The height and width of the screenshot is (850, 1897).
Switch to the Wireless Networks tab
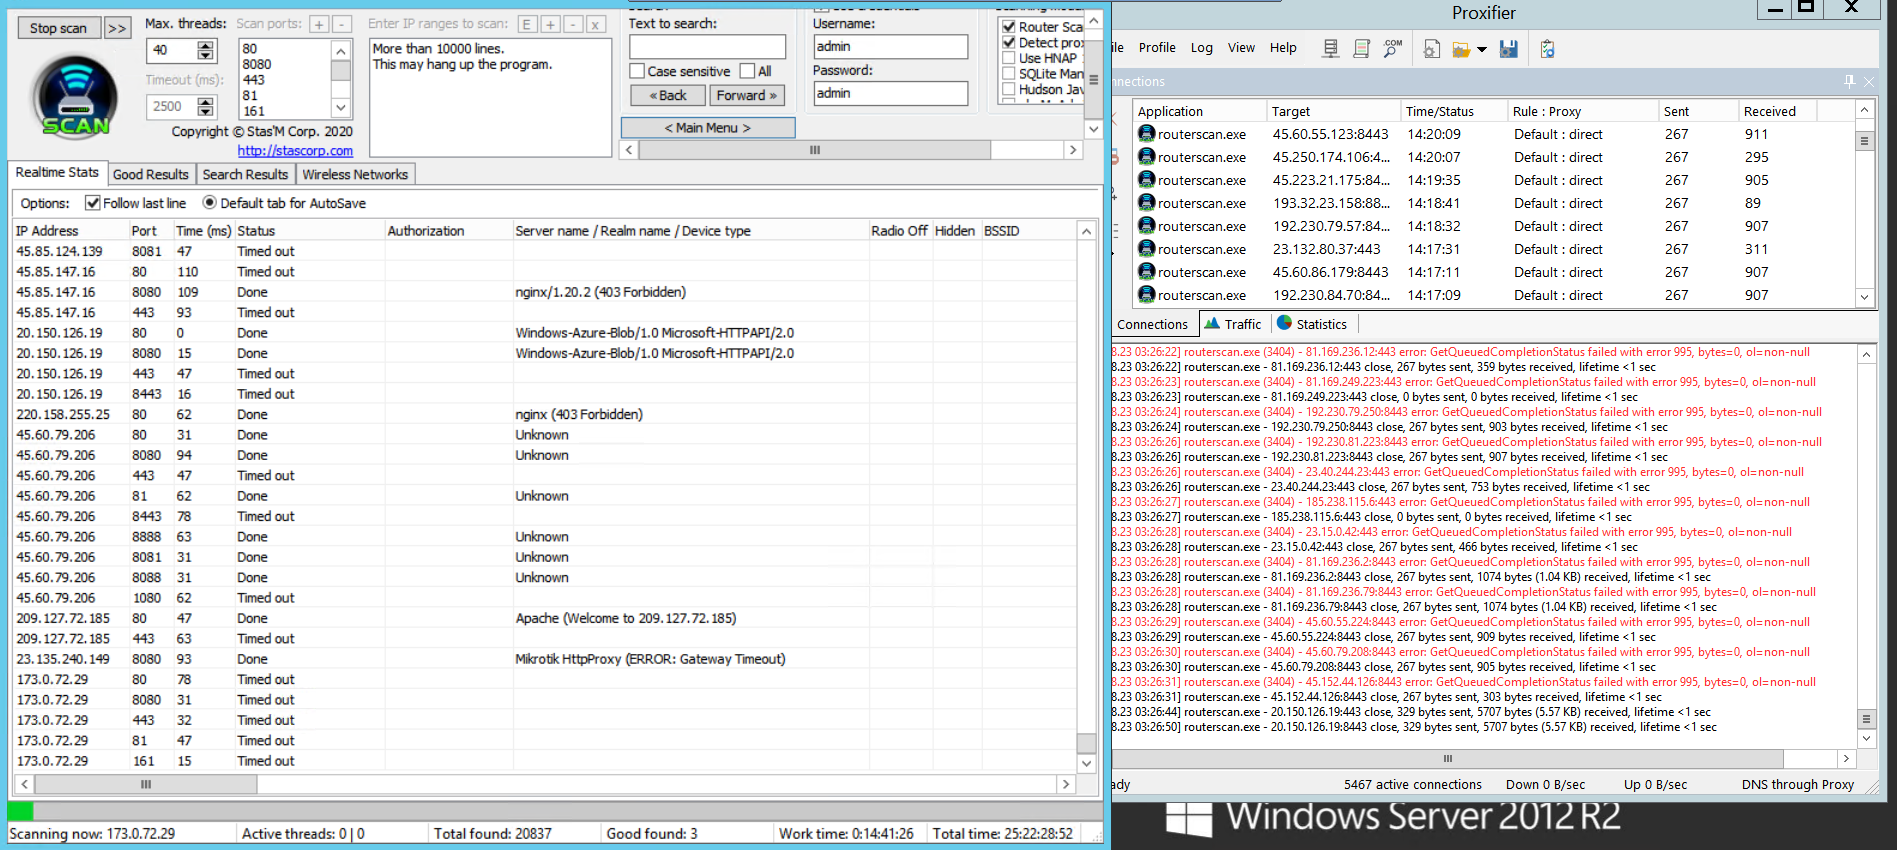355,174
